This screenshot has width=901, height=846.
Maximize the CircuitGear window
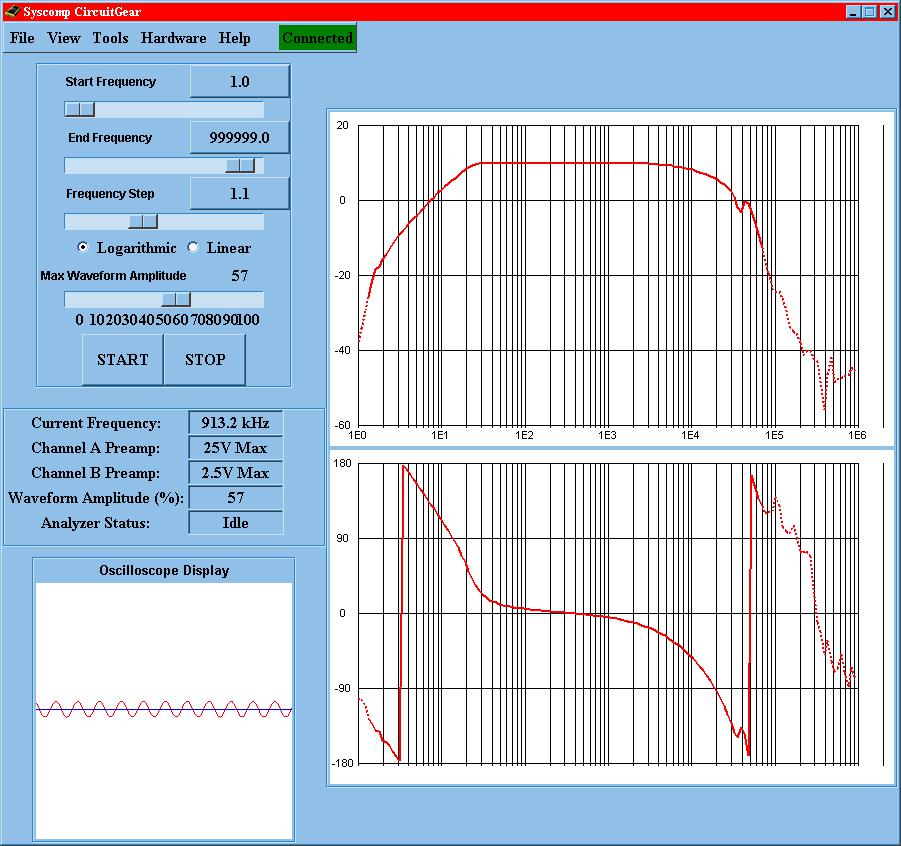(x=870, y=11)
